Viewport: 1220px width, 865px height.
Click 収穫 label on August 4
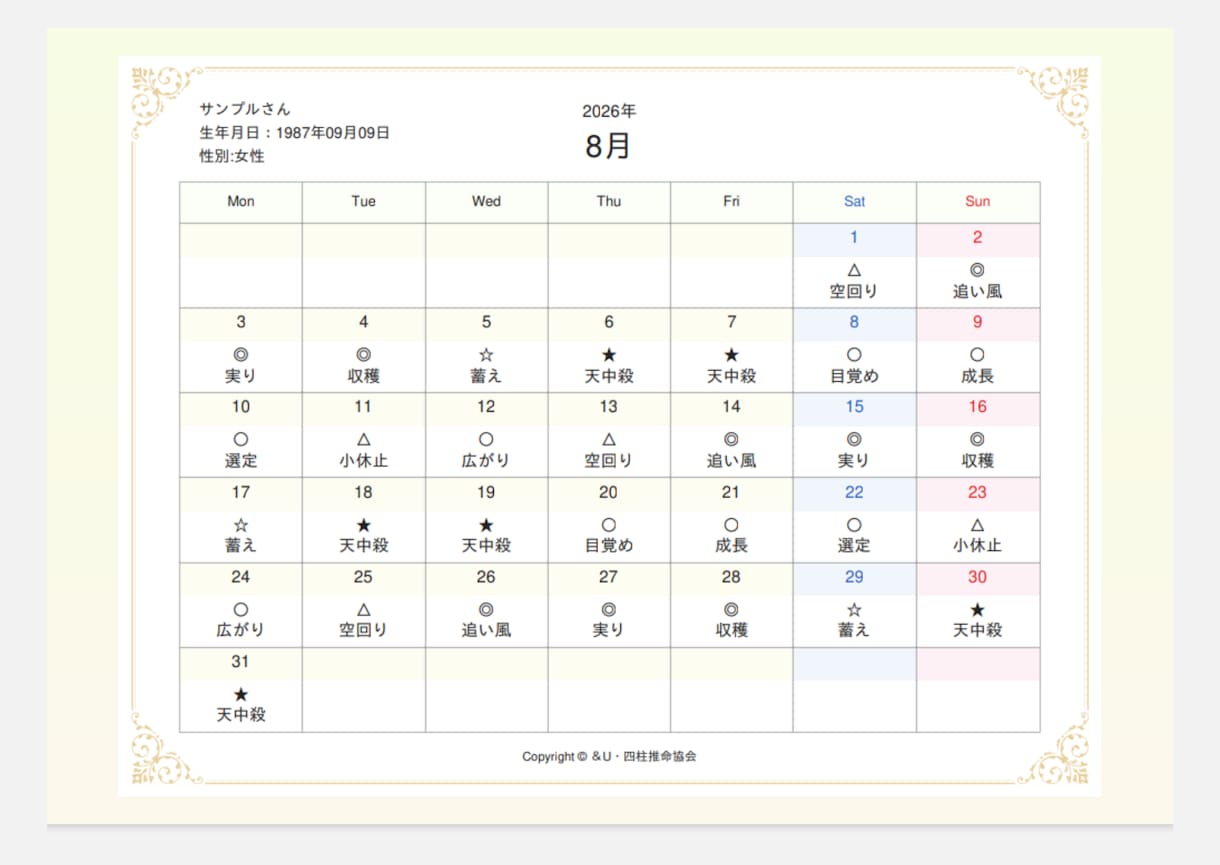coord(363,376)
